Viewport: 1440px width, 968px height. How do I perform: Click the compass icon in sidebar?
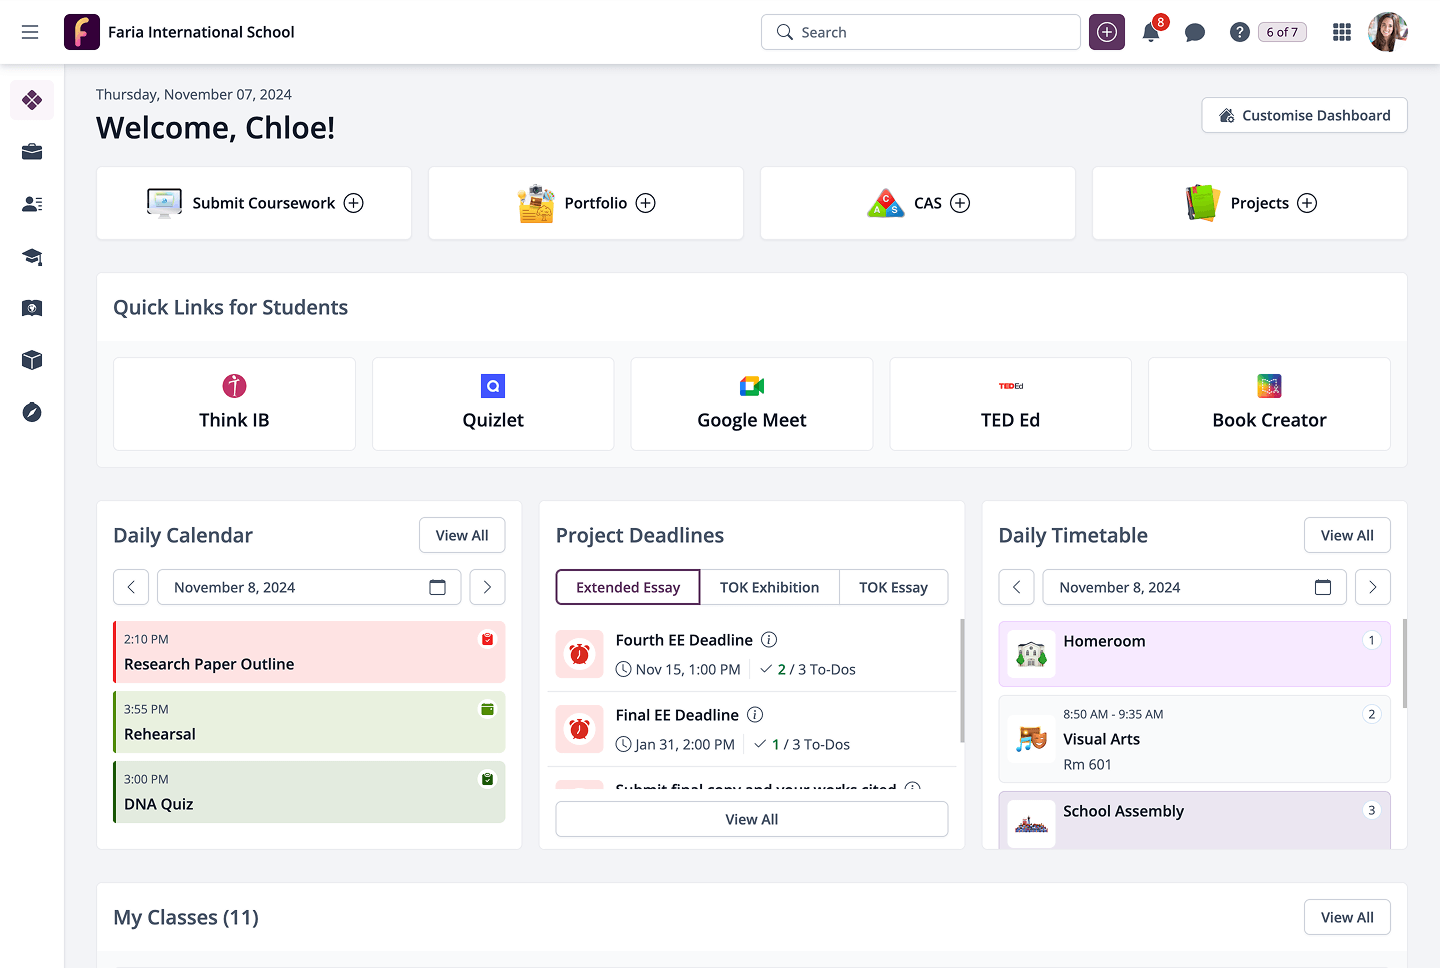pos(32,412)
